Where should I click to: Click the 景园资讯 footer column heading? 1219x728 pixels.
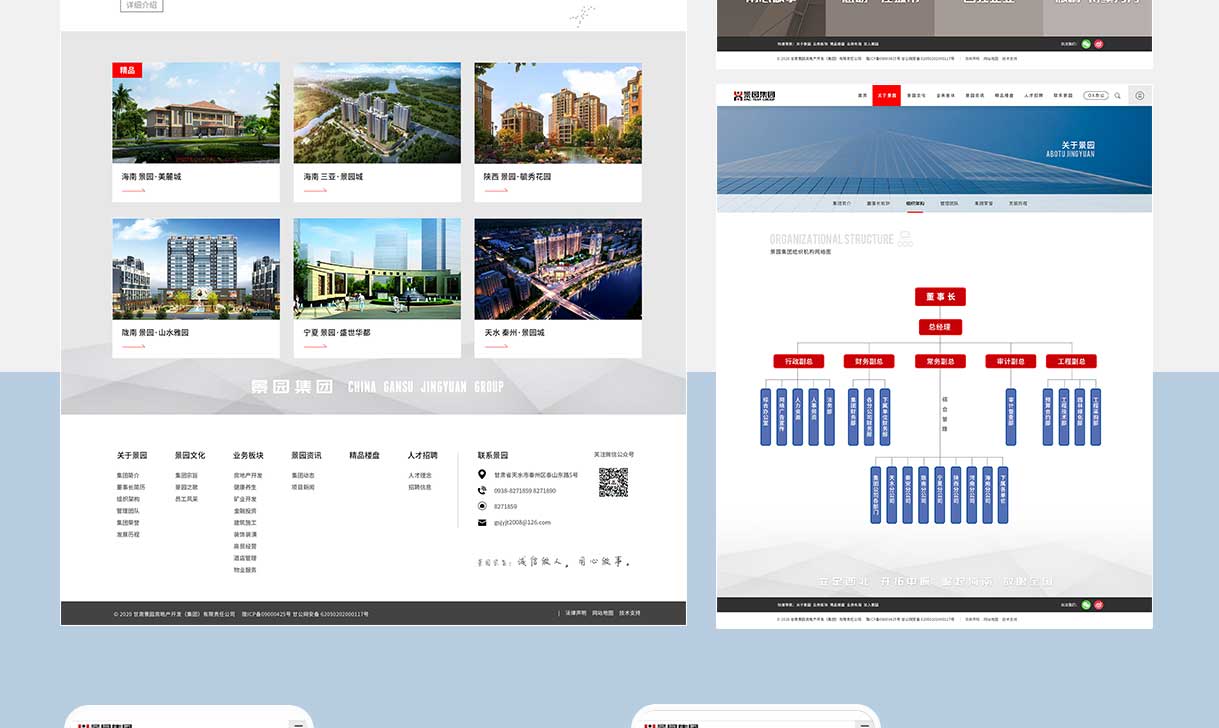[x=306, y=455]
